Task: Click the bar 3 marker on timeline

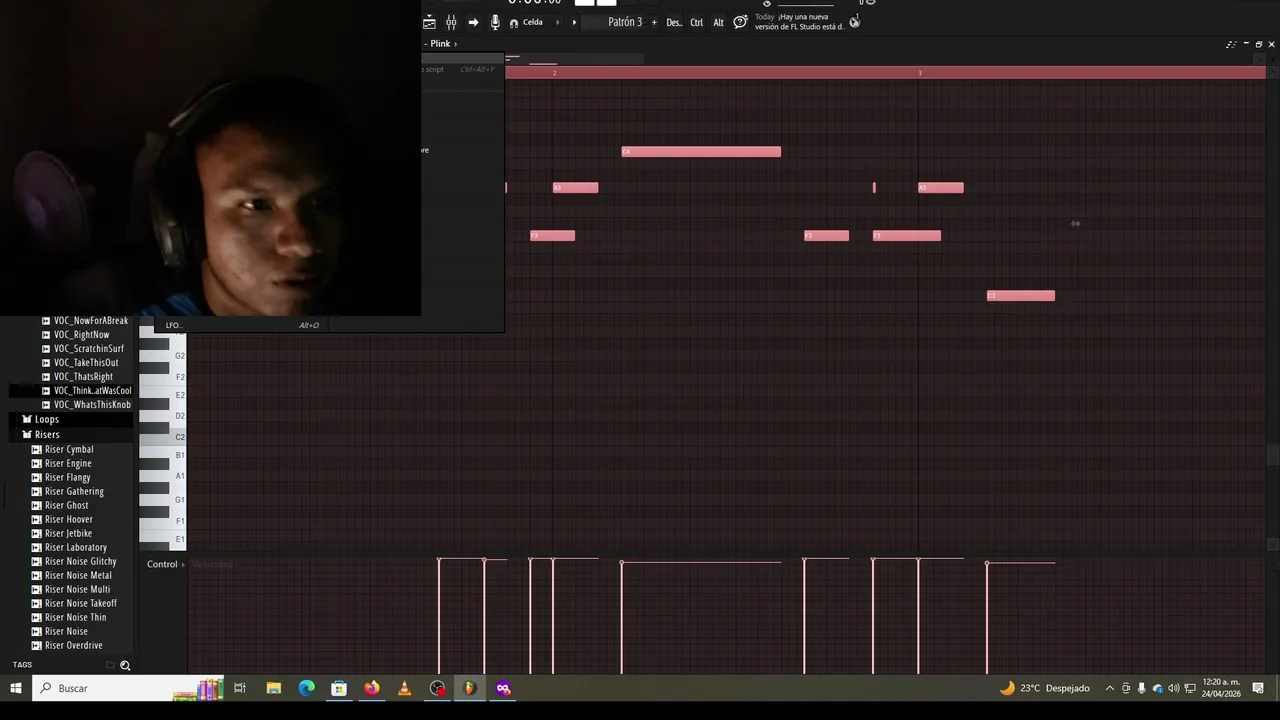Action: click(x=920, y=73)
